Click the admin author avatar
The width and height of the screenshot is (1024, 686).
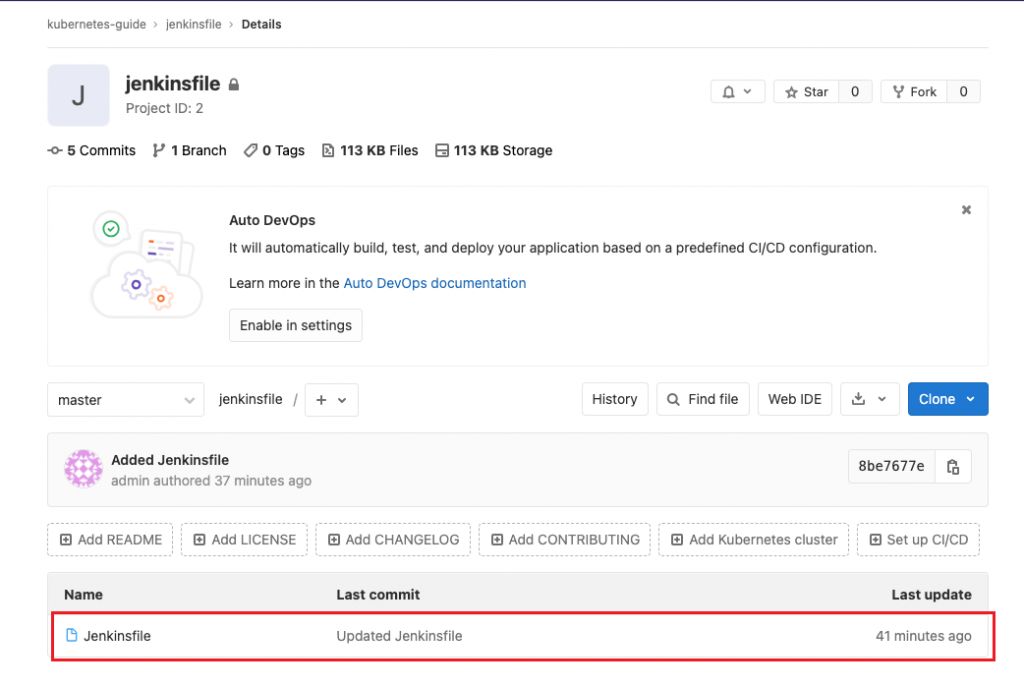coord(84,469)
